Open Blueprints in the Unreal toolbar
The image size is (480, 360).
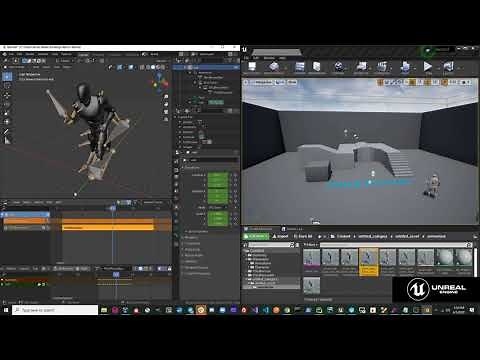point(362,67)
